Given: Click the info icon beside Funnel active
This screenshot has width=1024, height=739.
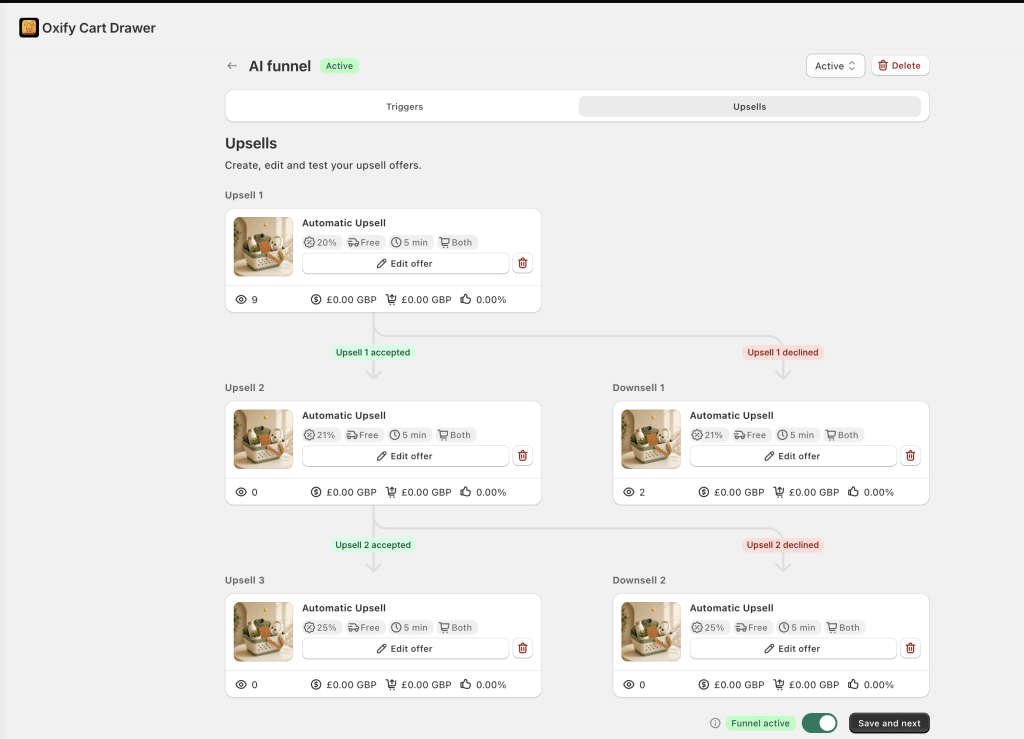Looking at the screenshot, I should pos(715,723).
